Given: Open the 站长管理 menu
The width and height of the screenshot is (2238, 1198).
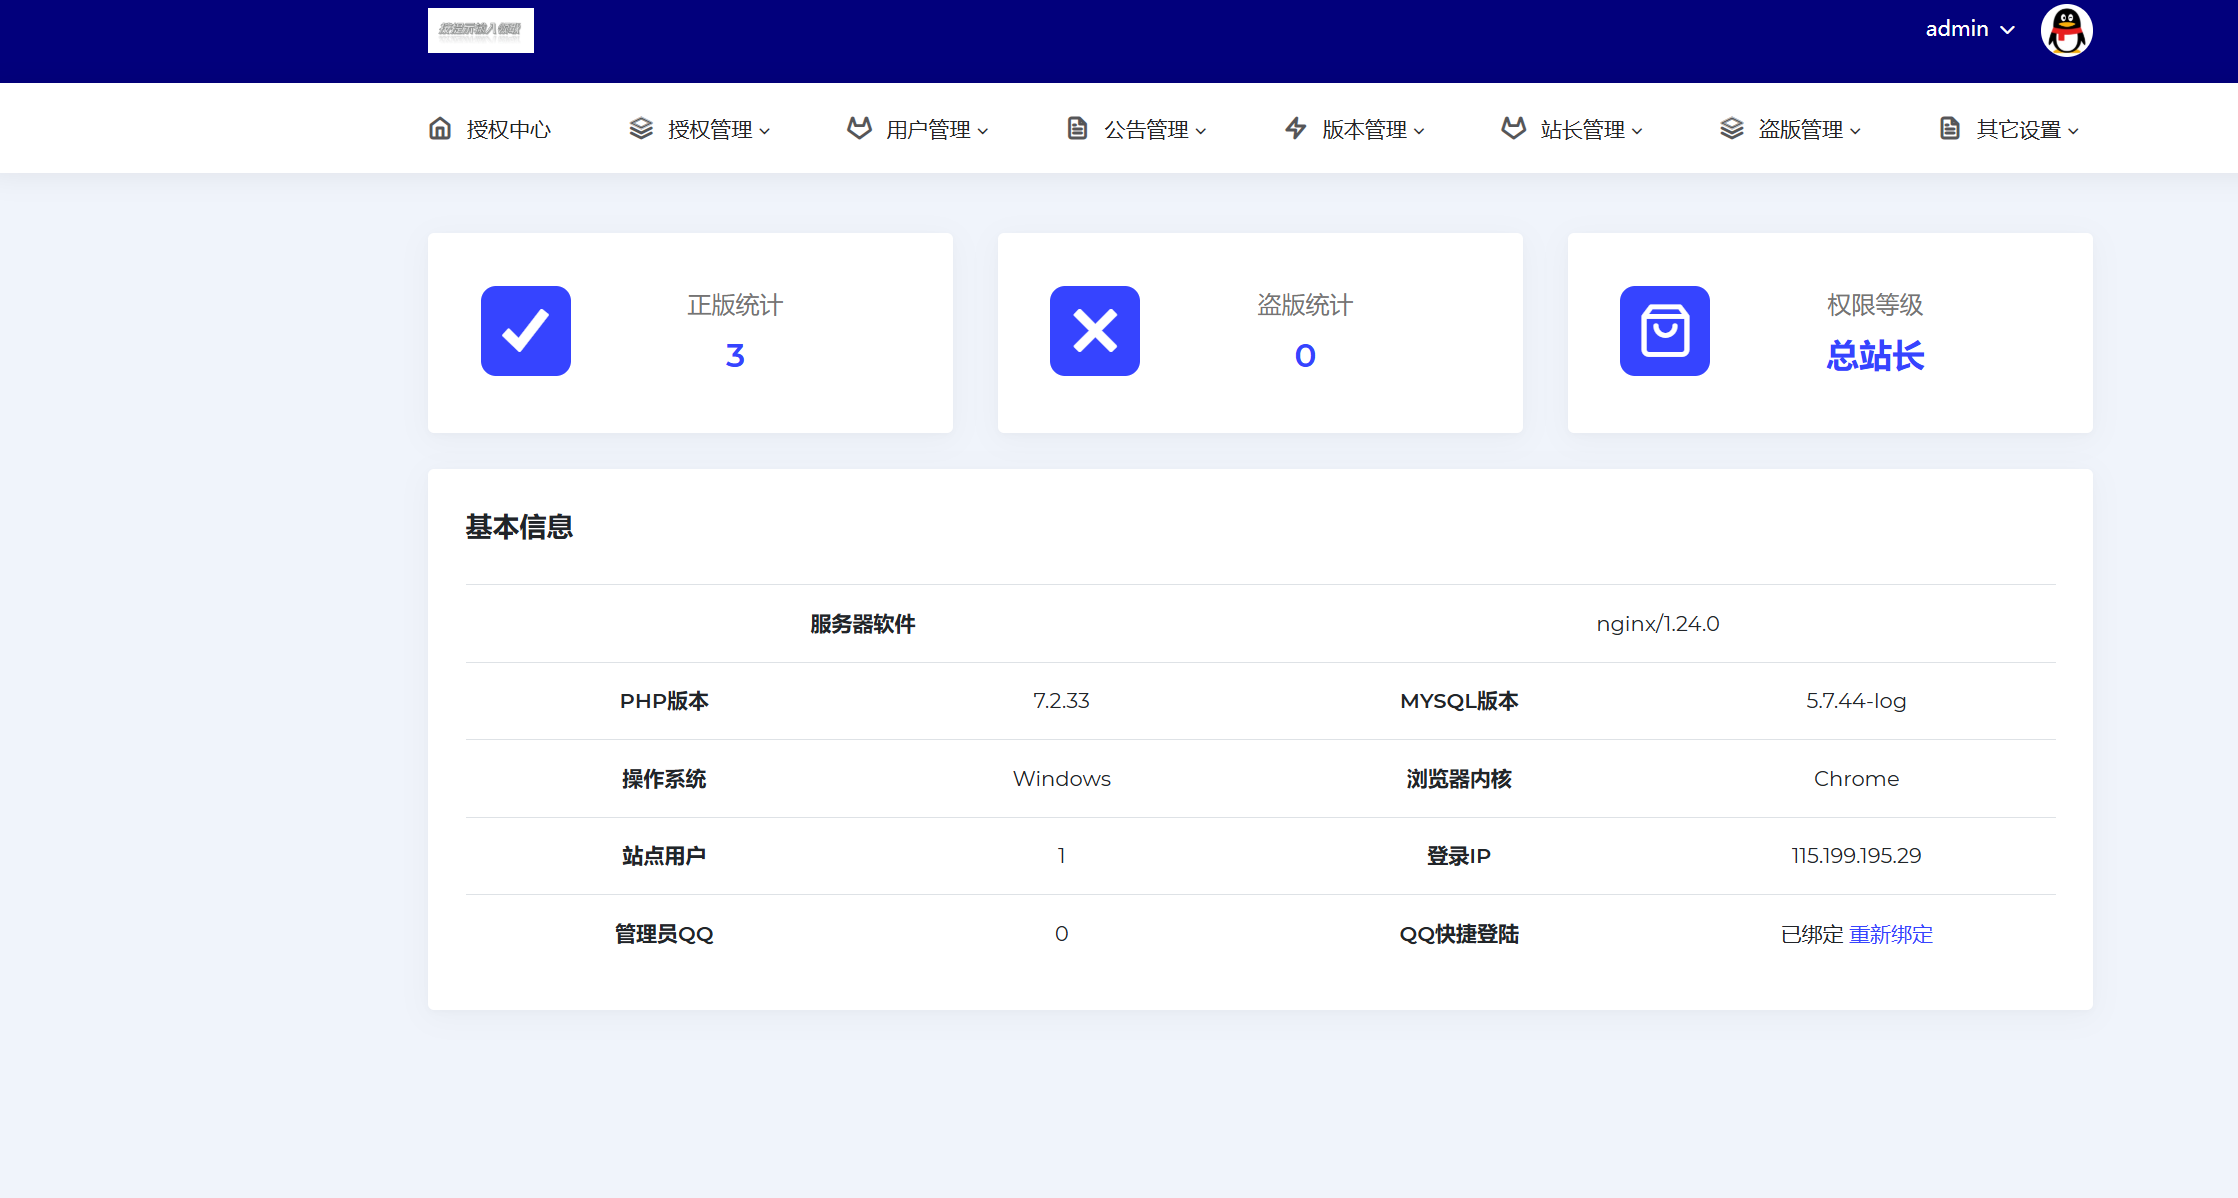Looking at the screenshot, I should [x=1582, y=129].
